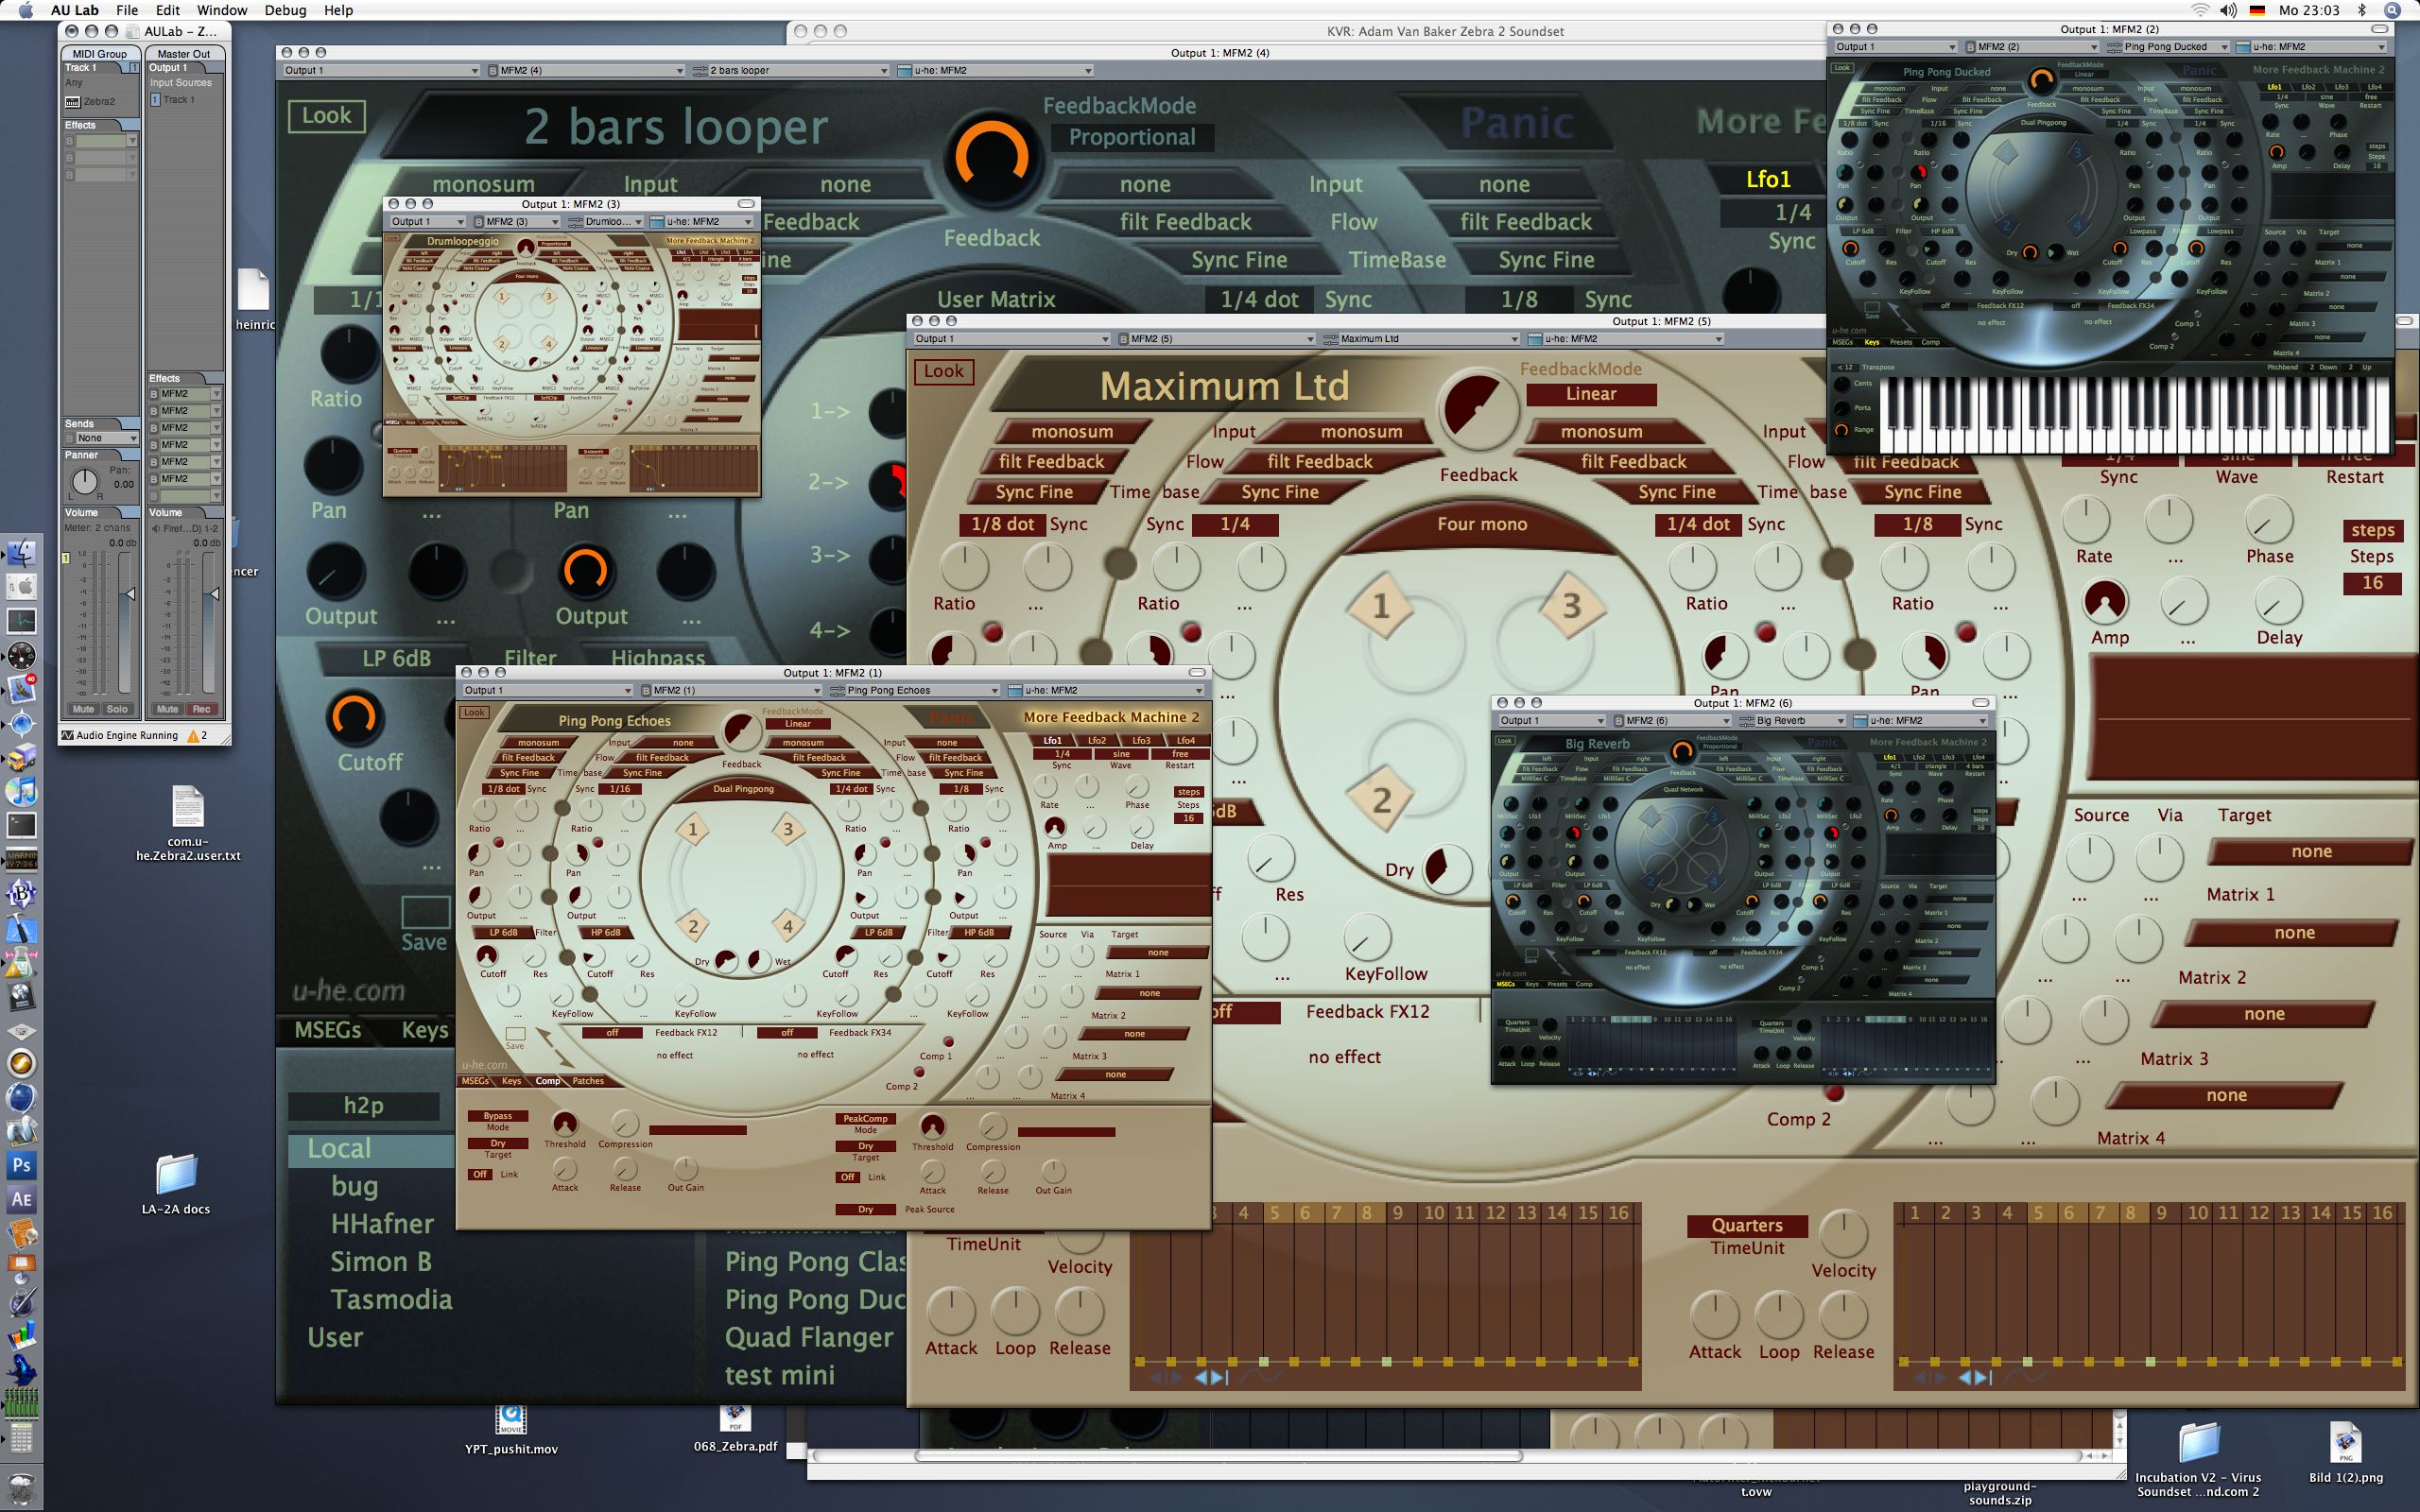Open the Window menu

pos(222,10)
